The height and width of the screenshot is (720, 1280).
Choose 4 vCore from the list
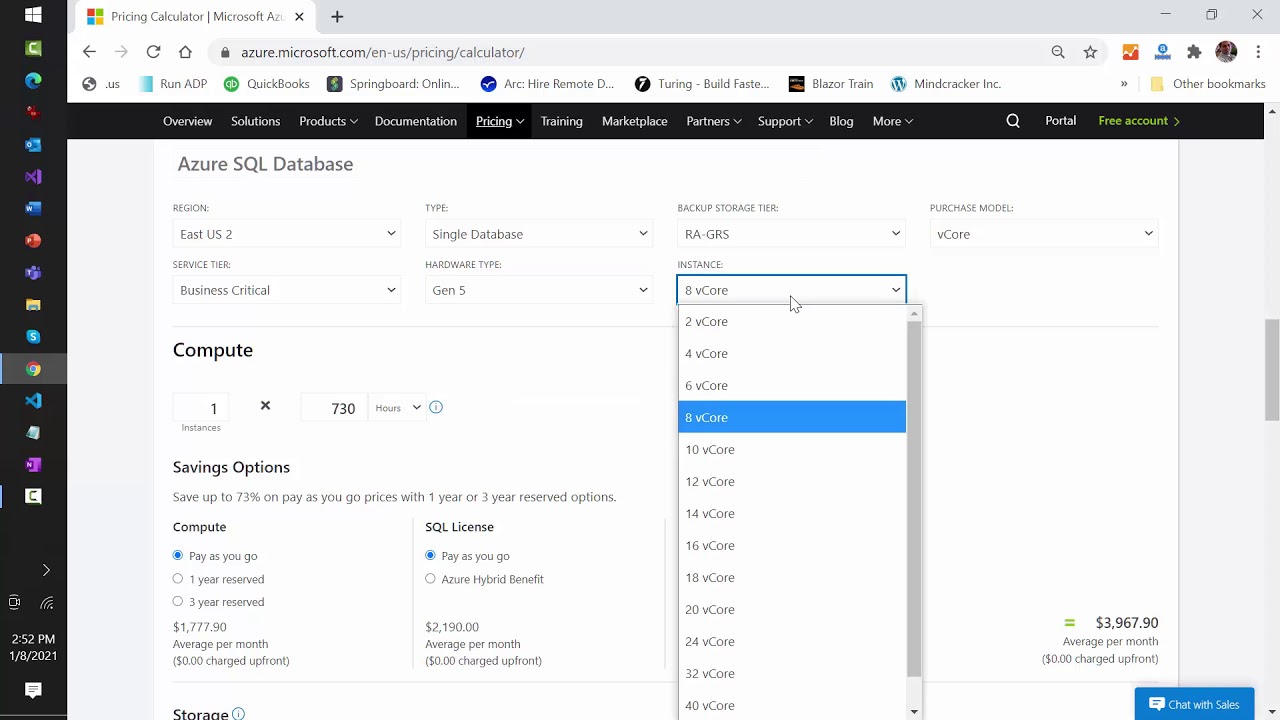pos(792,353)
